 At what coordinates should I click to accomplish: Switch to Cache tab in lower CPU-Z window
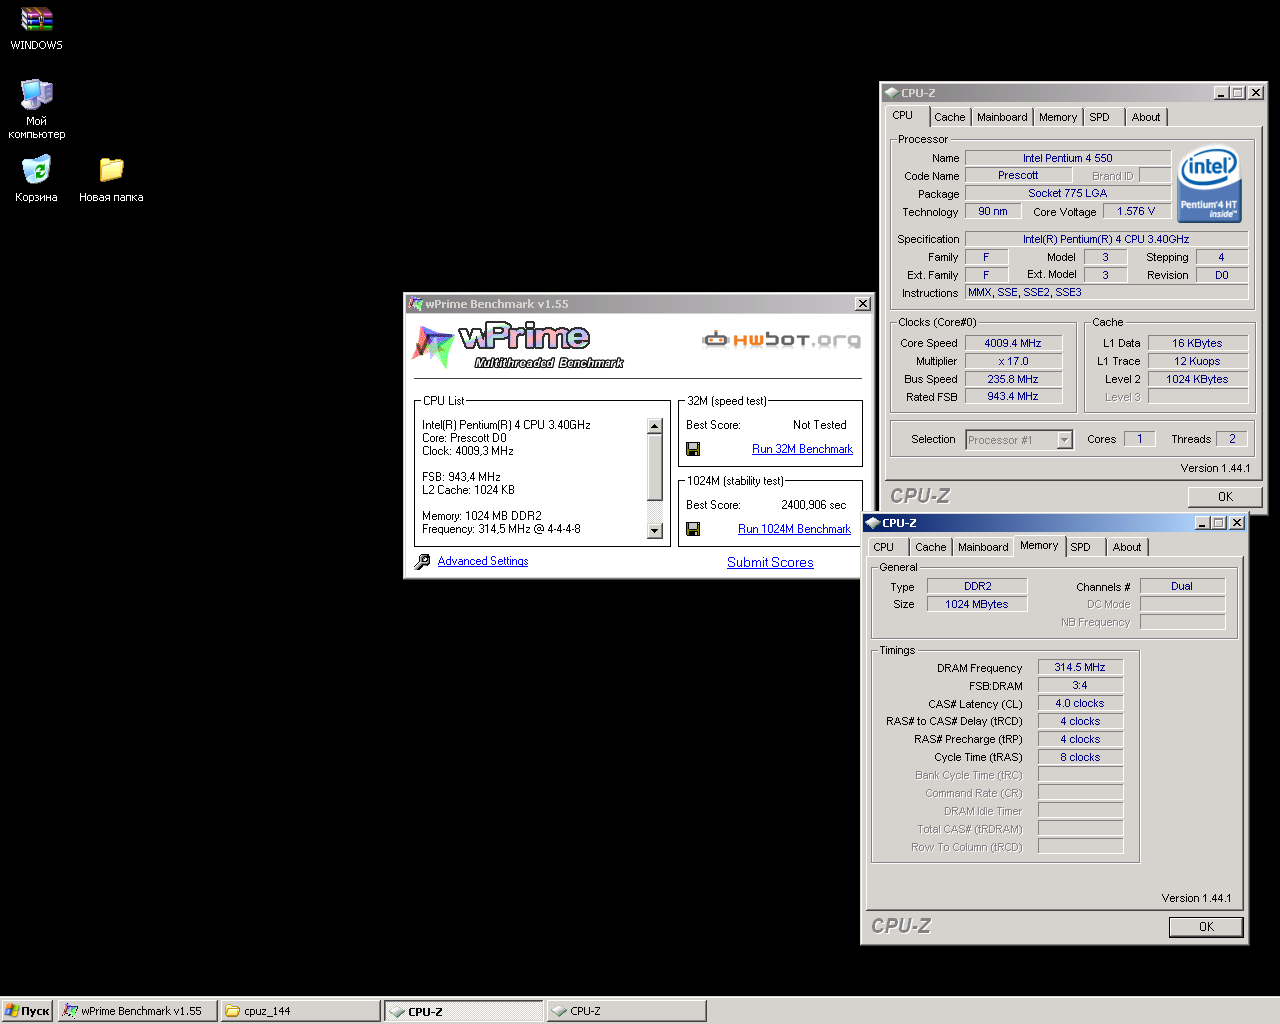point(930,547)
